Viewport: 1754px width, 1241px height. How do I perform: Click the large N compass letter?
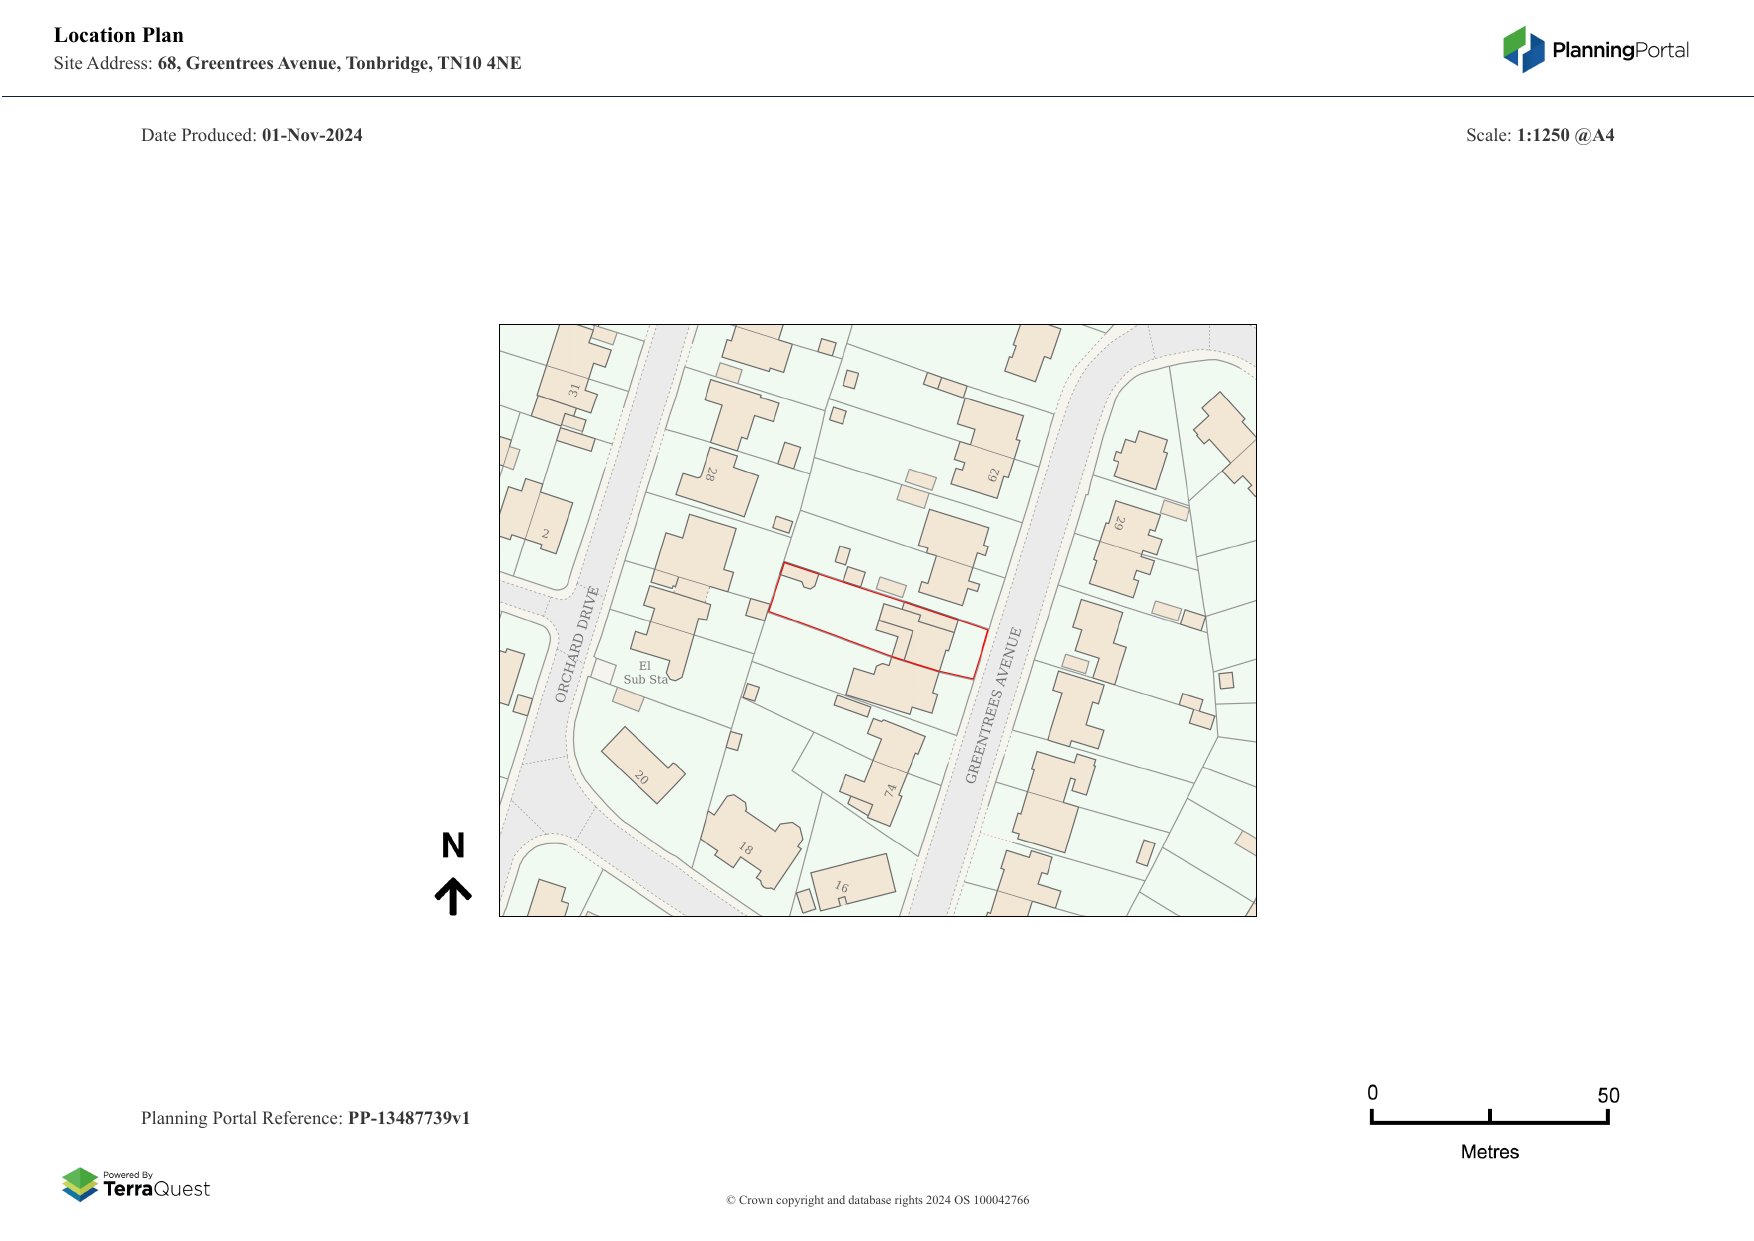click(453, 846)
